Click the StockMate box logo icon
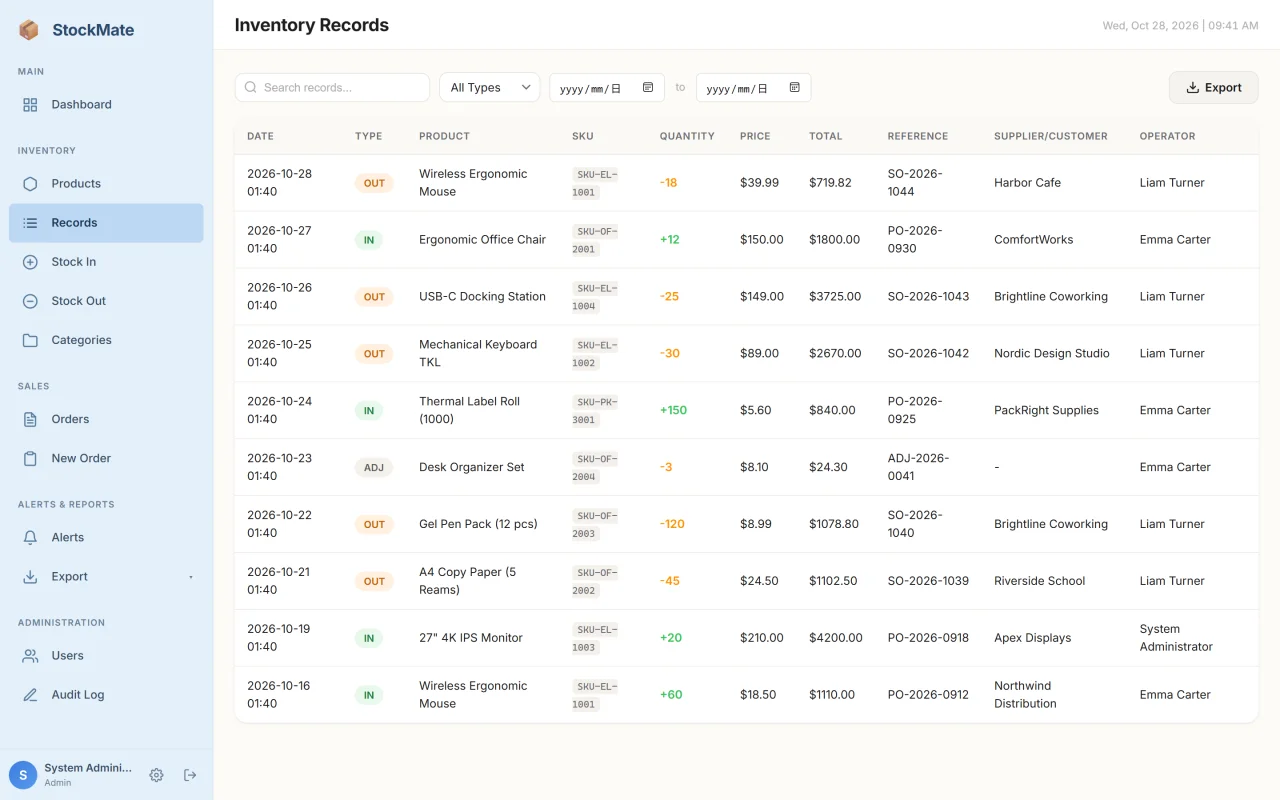 point(29,30)
